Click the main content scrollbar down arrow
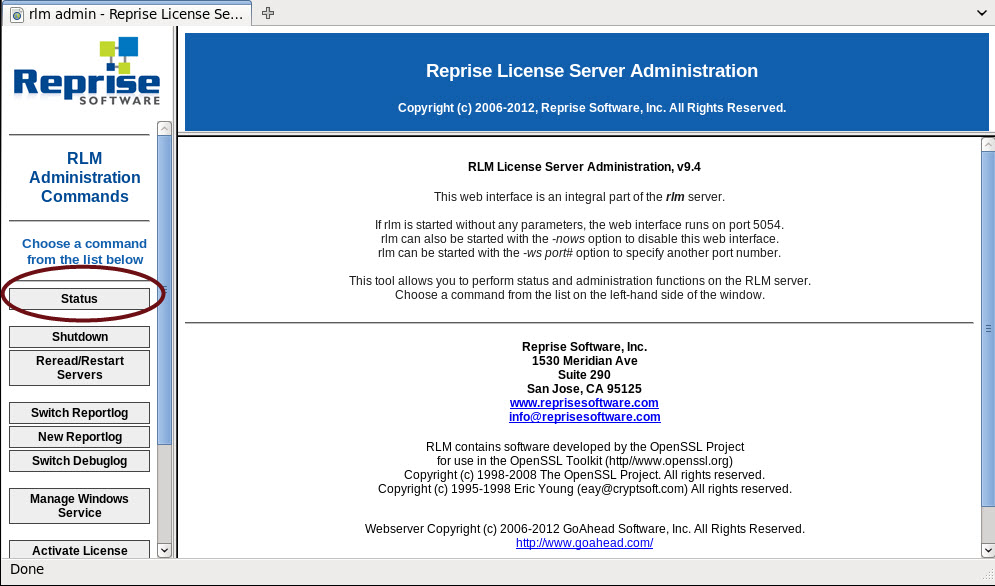Screen dimensions: 995x586 click(987, 549)
